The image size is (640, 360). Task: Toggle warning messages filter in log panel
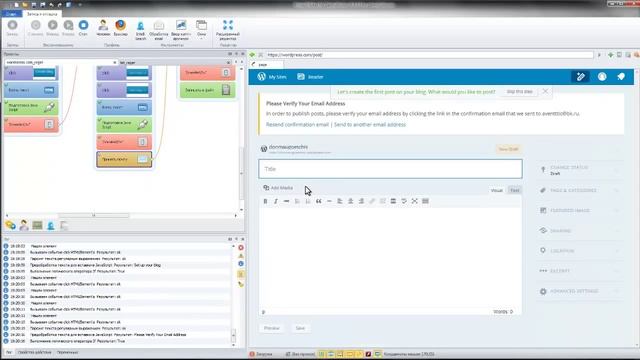point(241,256)
